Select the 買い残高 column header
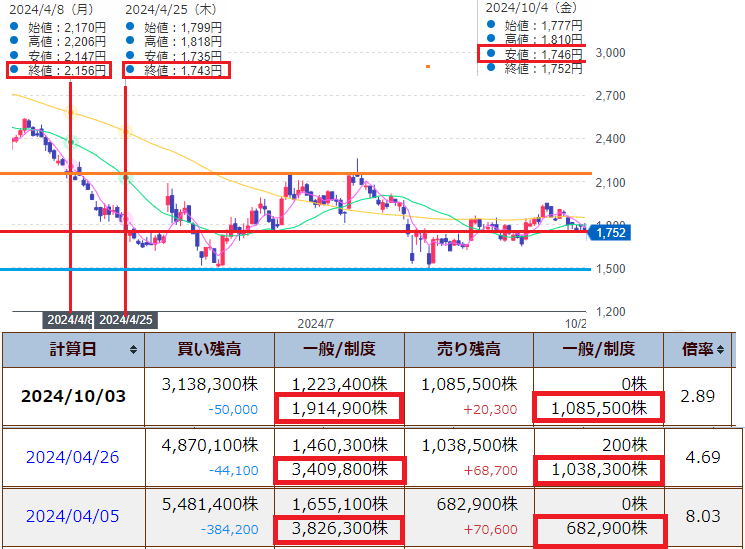This screenshot has width=745, height=549. 209,350
